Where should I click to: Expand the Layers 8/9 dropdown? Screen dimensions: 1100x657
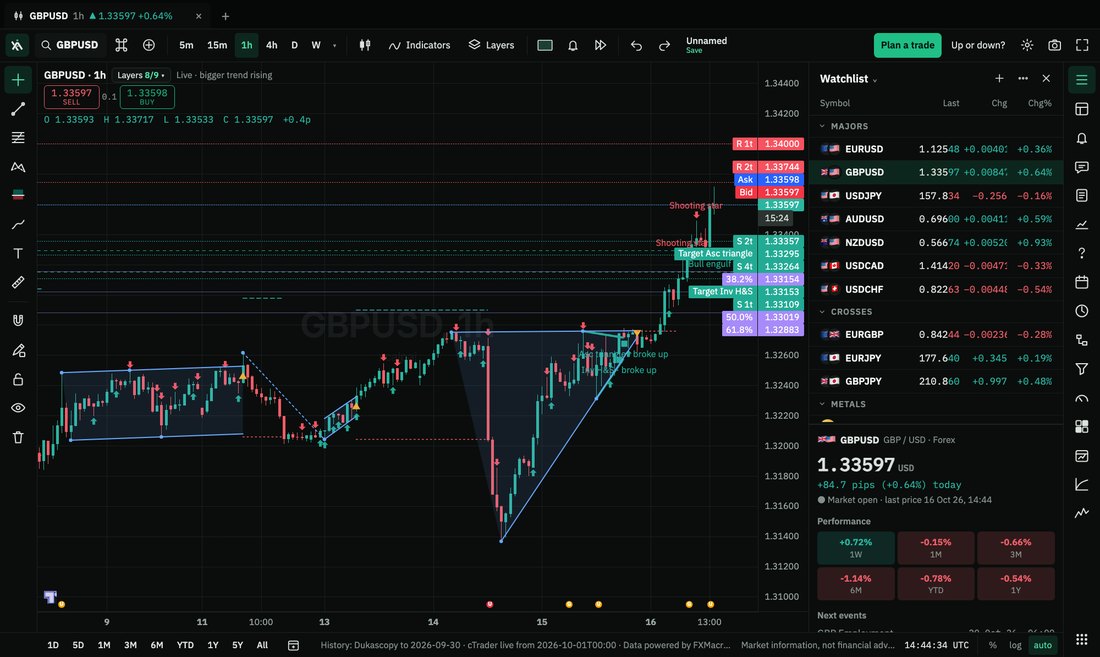140,75
